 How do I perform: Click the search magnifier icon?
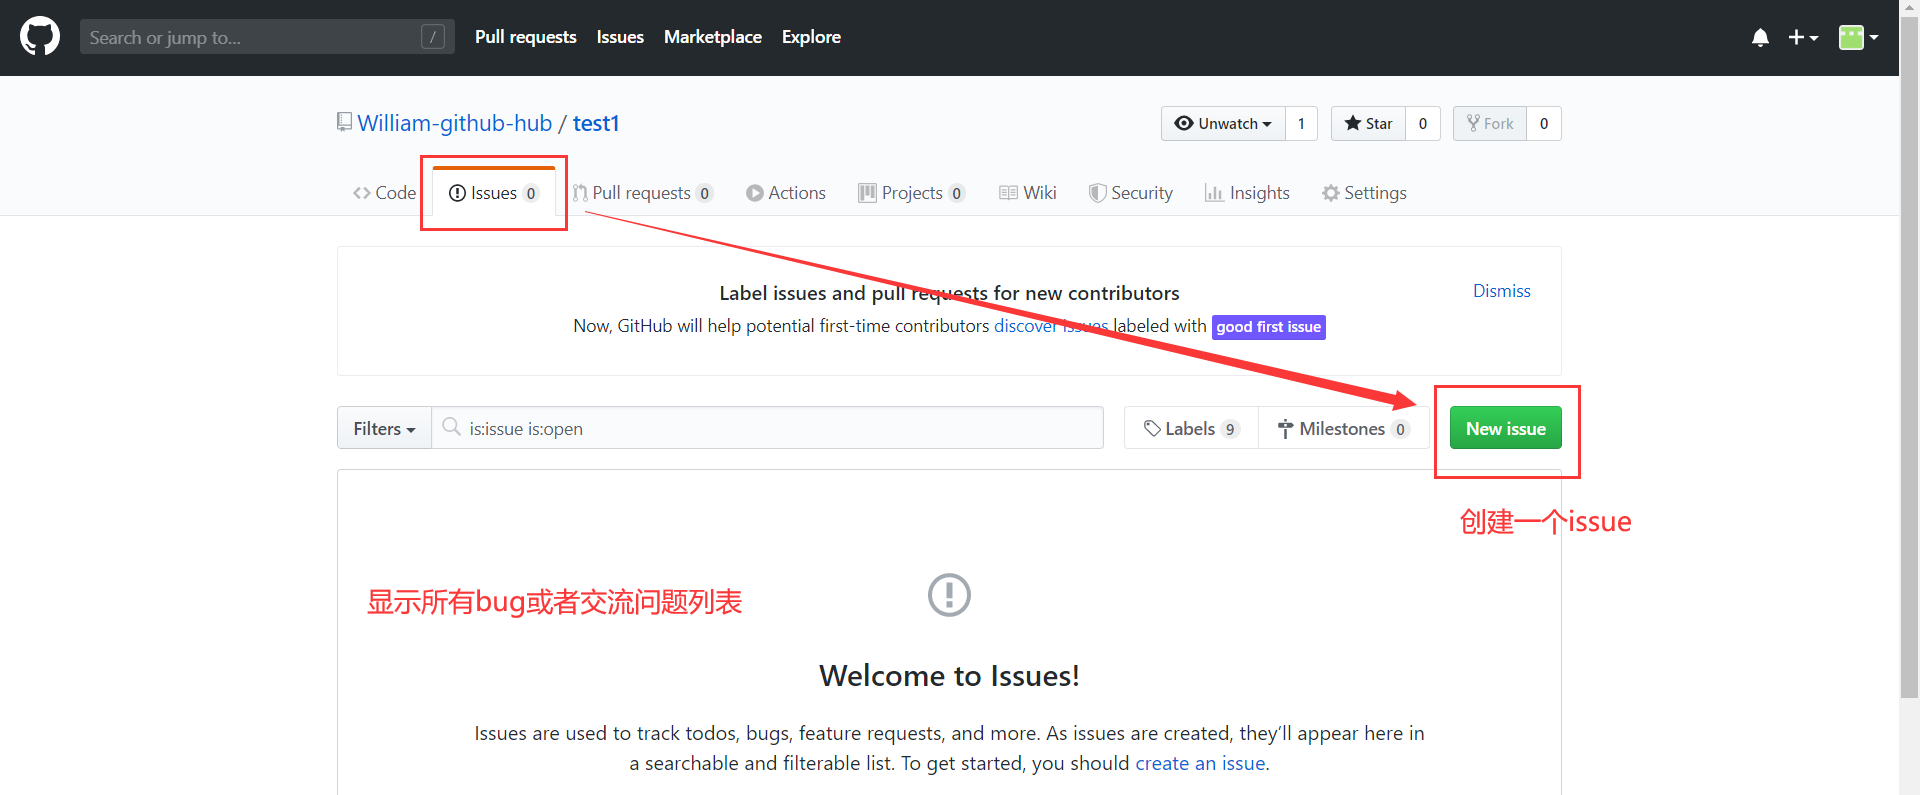point(451,427)
